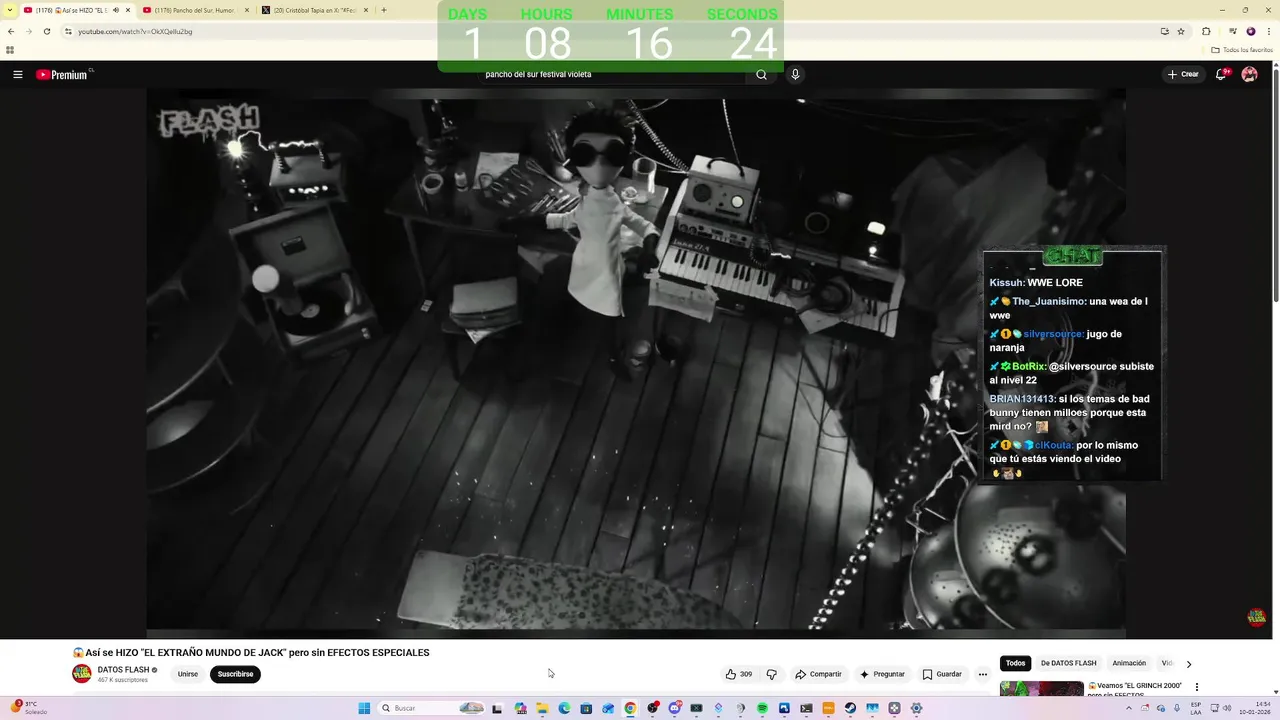
Task: Open Chrome three-dot menu
Action: click(1268, 31)
